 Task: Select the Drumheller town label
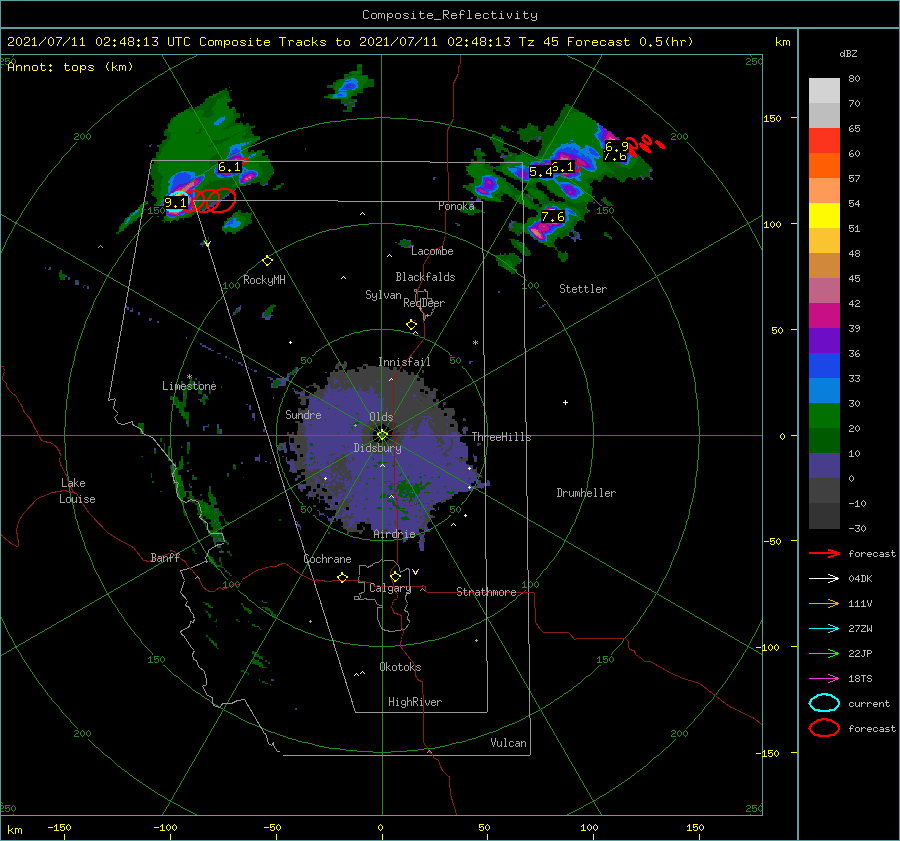click(586, 493)
